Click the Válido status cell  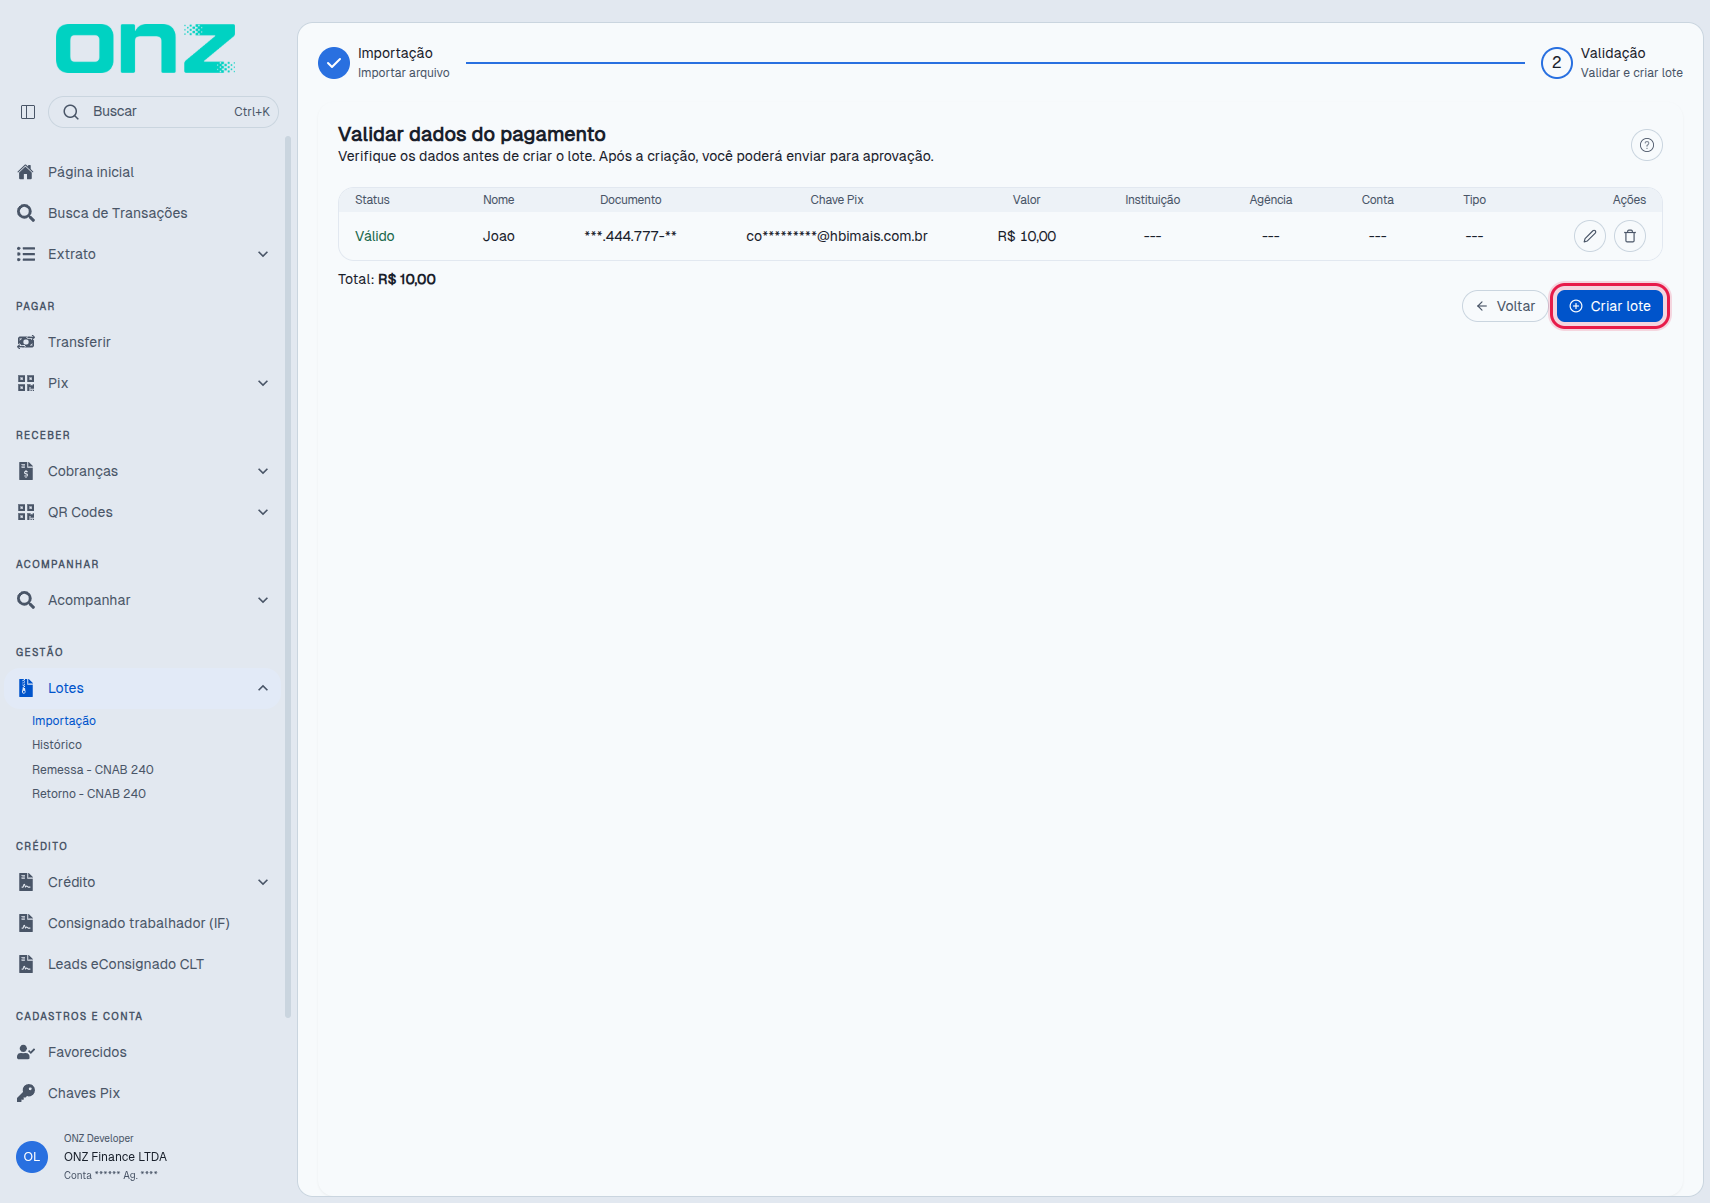click(375, 236)
